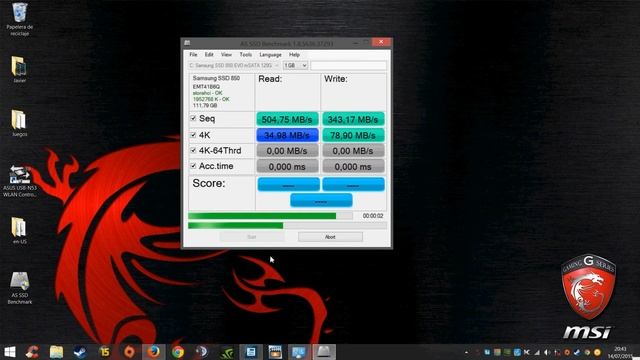640x360 pixels.
Task: Click the Abort button
Action: click(x=330, y=237)
